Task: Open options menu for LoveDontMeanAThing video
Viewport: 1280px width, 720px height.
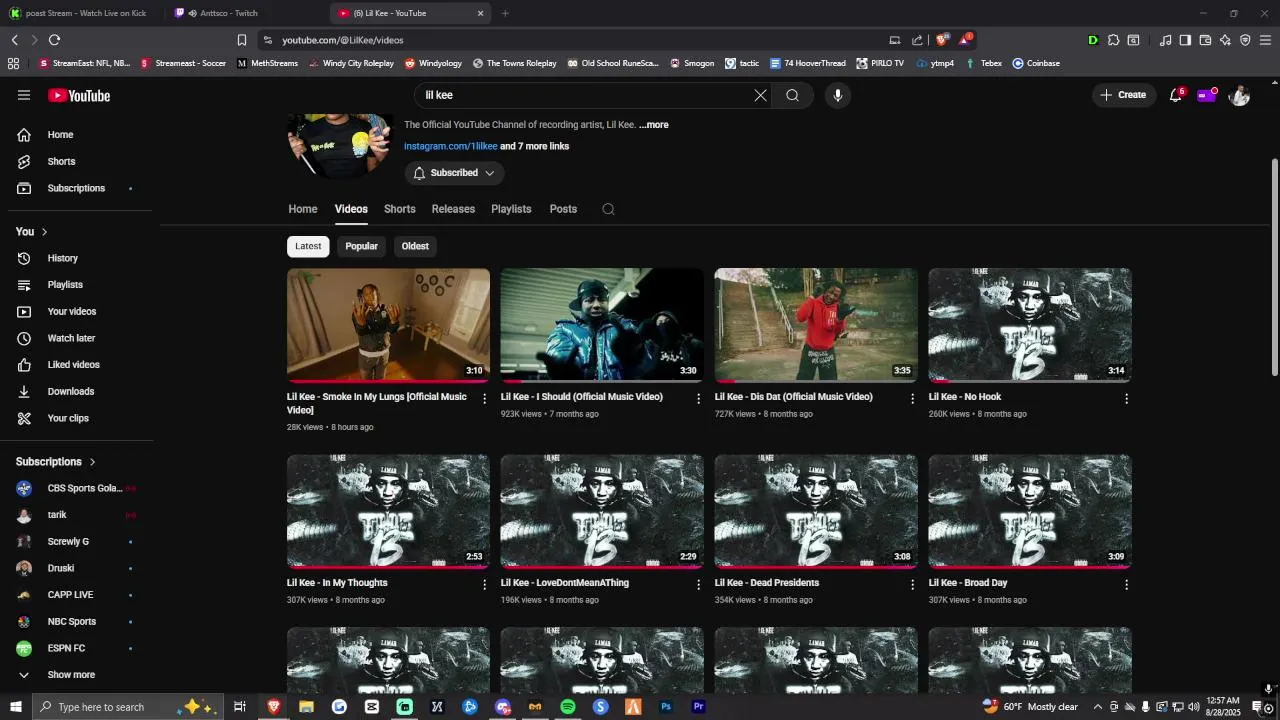Action: [x=699, y=584]
